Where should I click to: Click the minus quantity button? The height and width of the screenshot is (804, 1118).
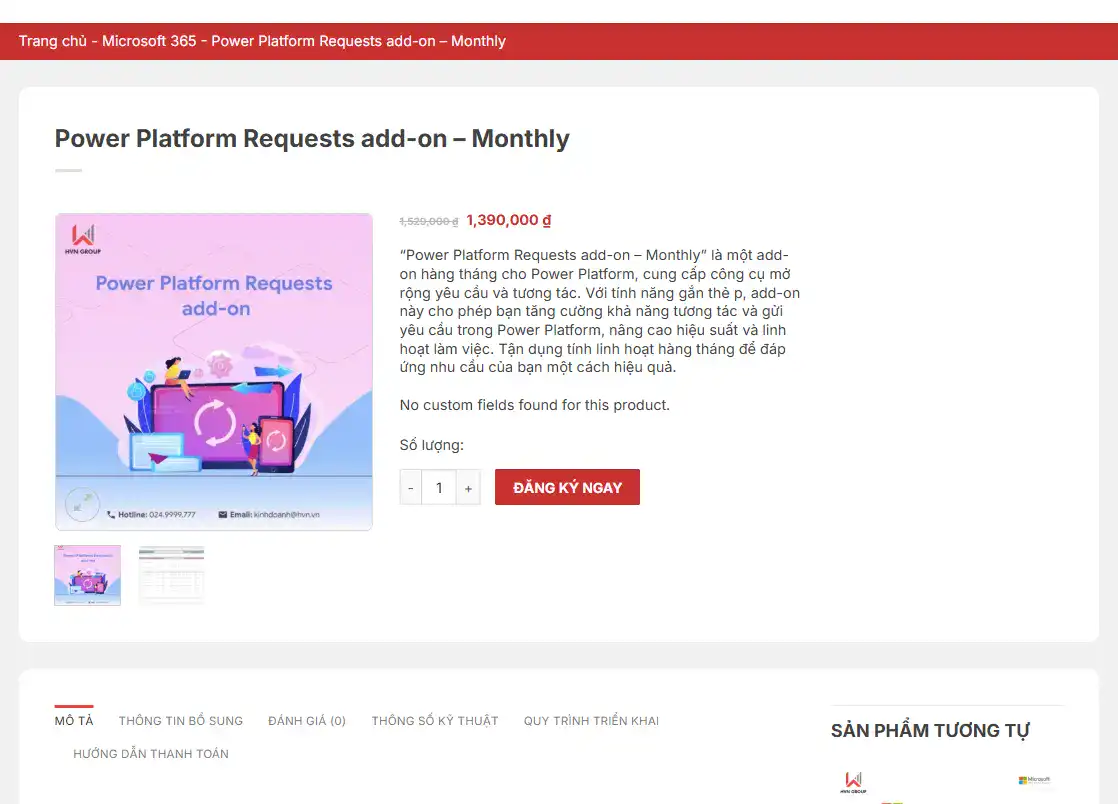click(x=410, y=488)
